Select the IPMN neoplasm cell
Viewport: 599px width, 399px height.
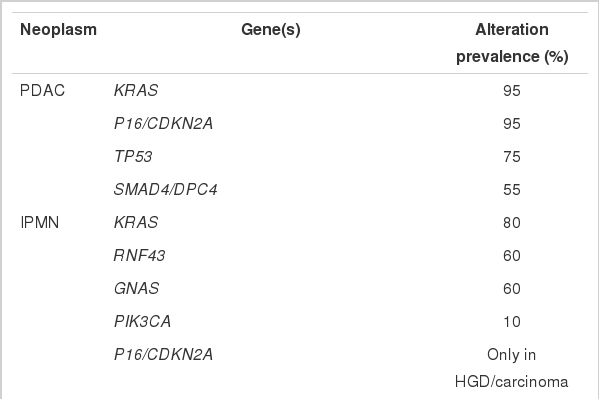(40, 222)
